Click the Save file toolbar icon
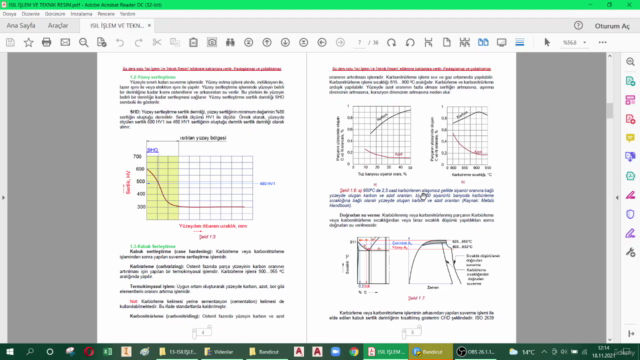 click(10, 42)
